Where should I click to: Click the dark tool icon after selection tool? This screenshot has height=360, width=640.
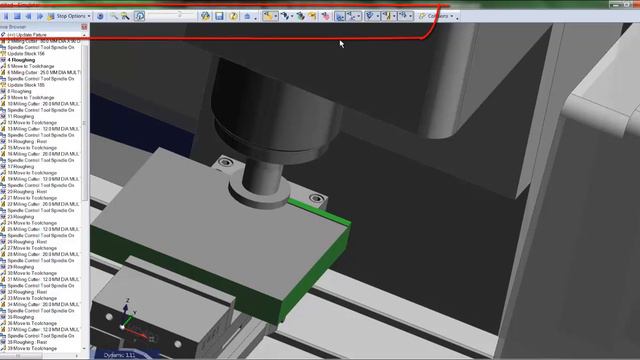[x=285, y=16]
